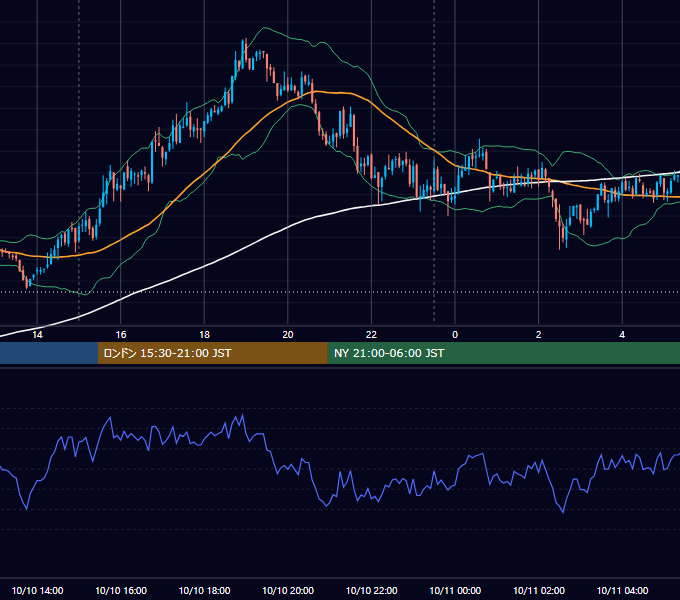Image resolution: width=680 pixels, height=600 pixels.
Task: Click the 10/11 04:00 oscillator time label
Action: pos(622,590)
